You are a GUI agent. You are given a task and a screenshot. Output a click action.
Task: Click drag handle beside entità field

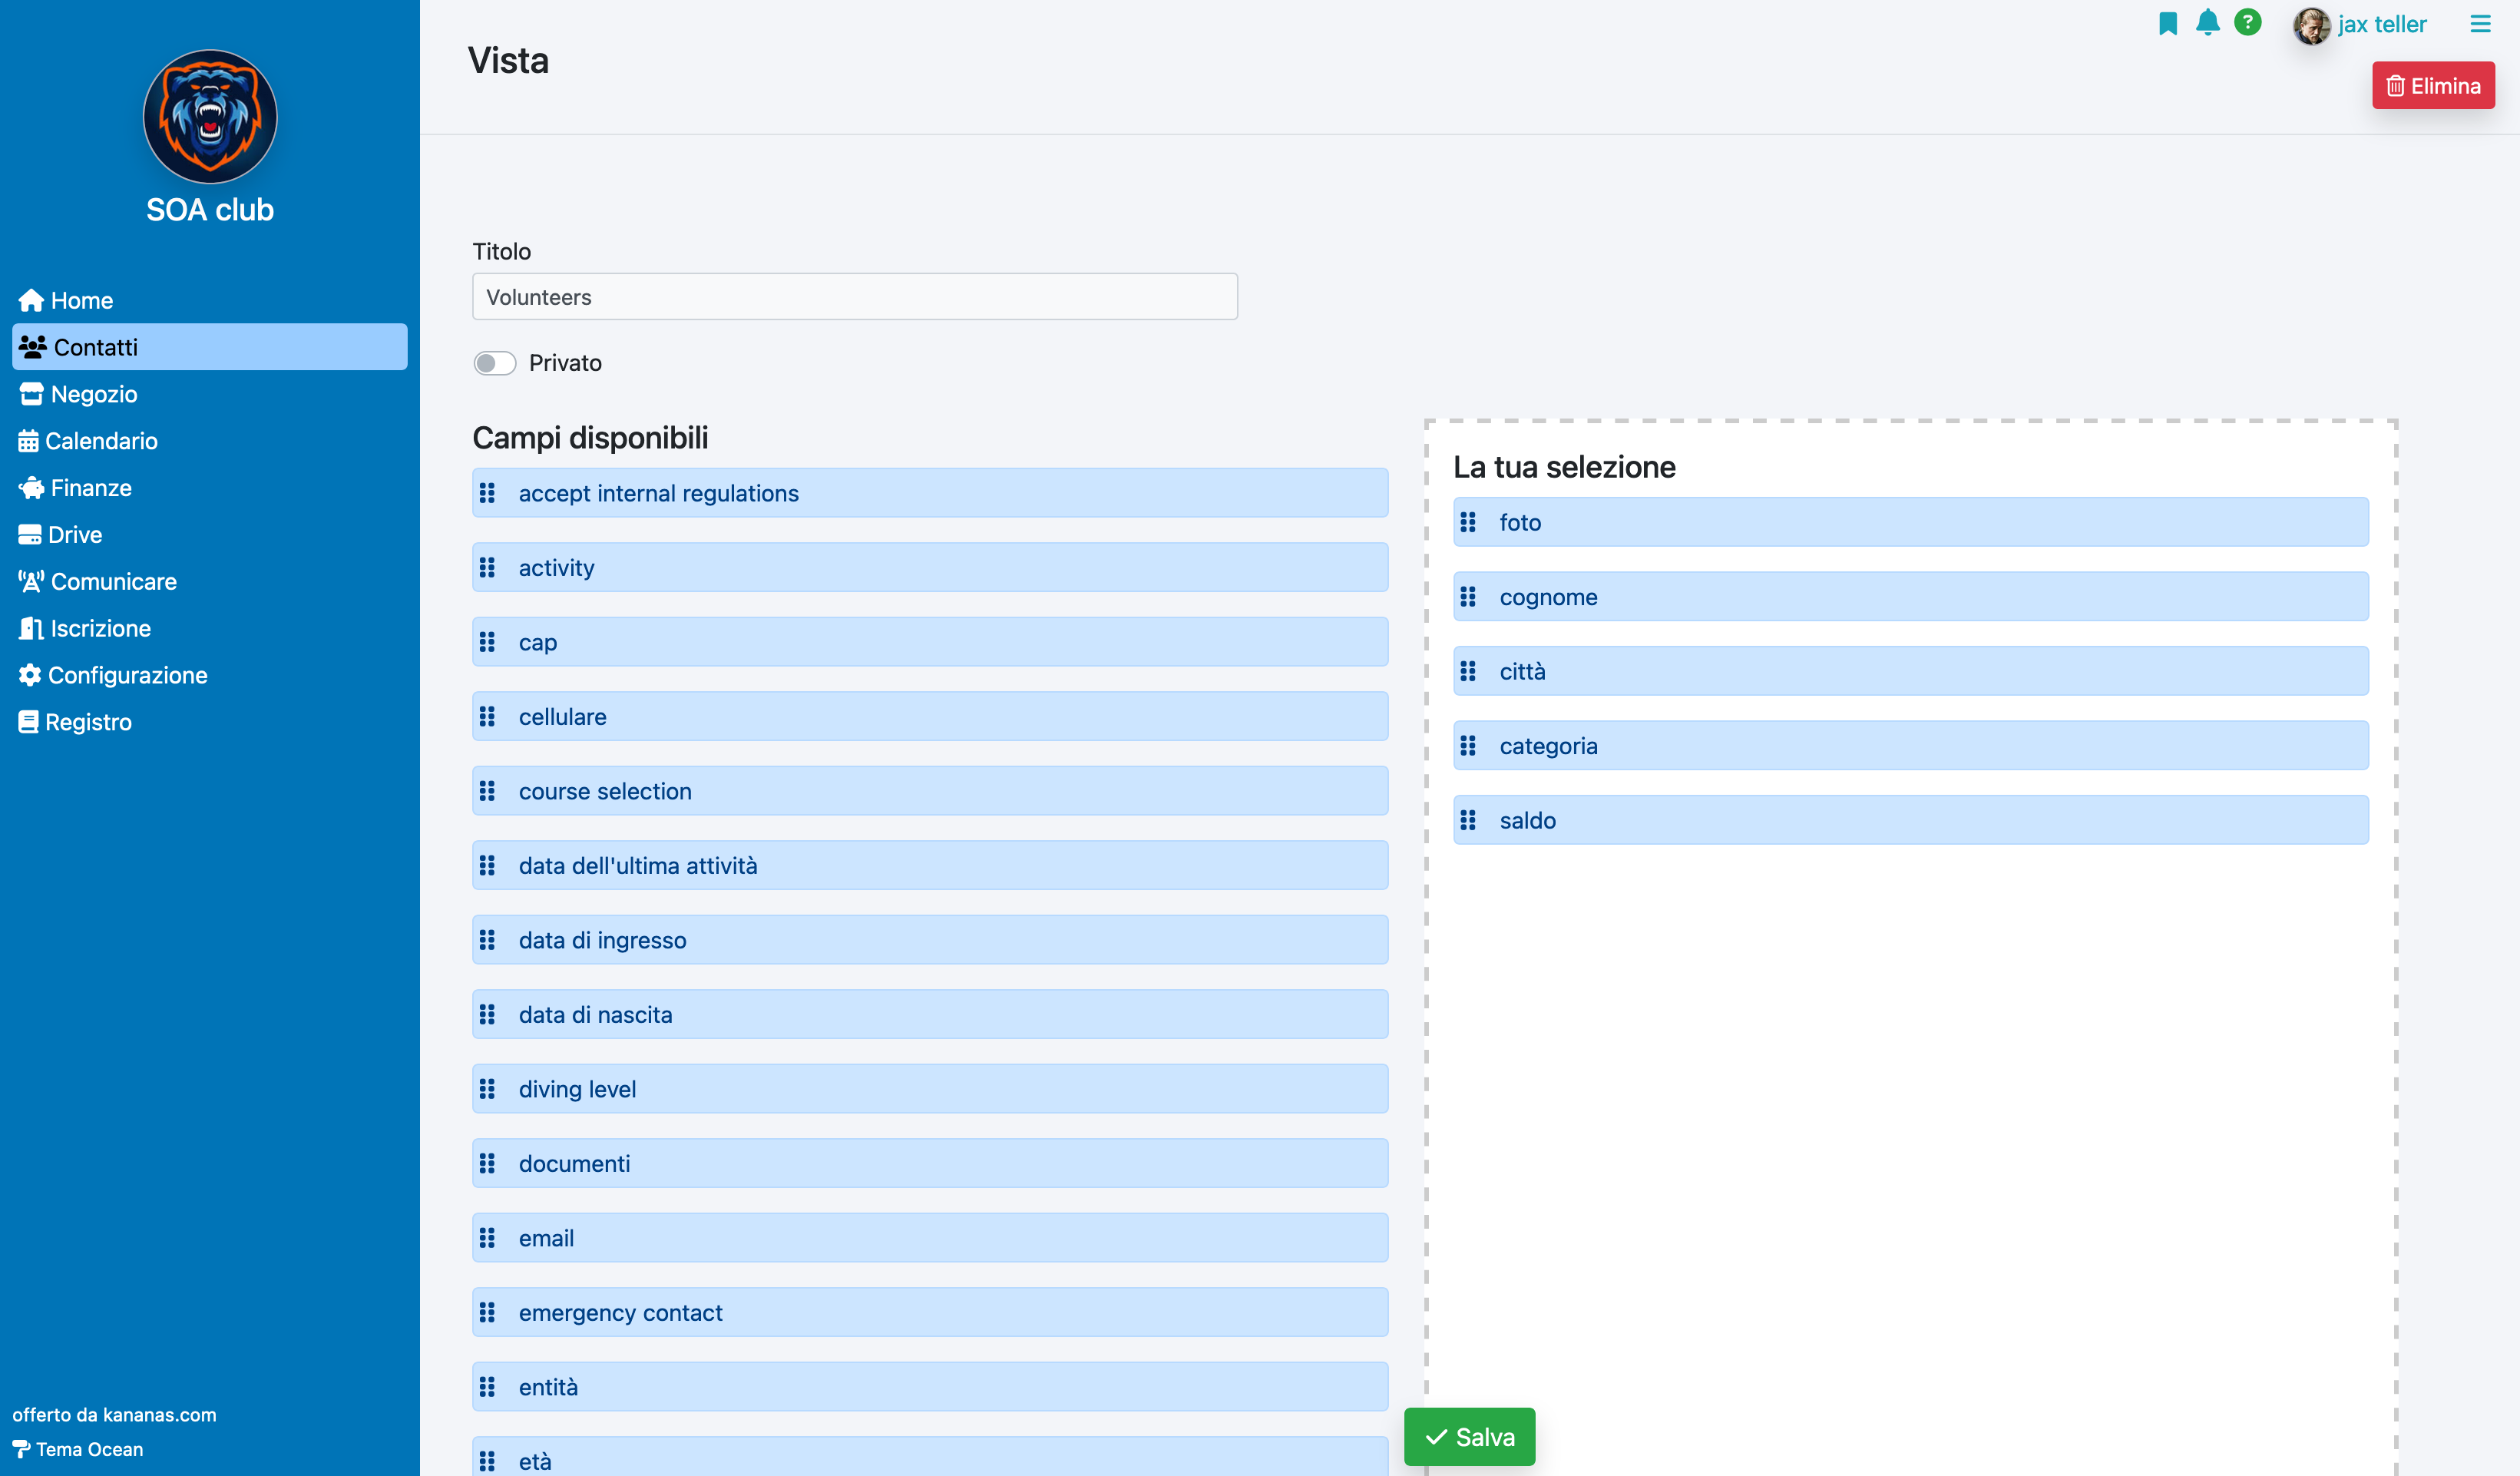point(487,1387)
